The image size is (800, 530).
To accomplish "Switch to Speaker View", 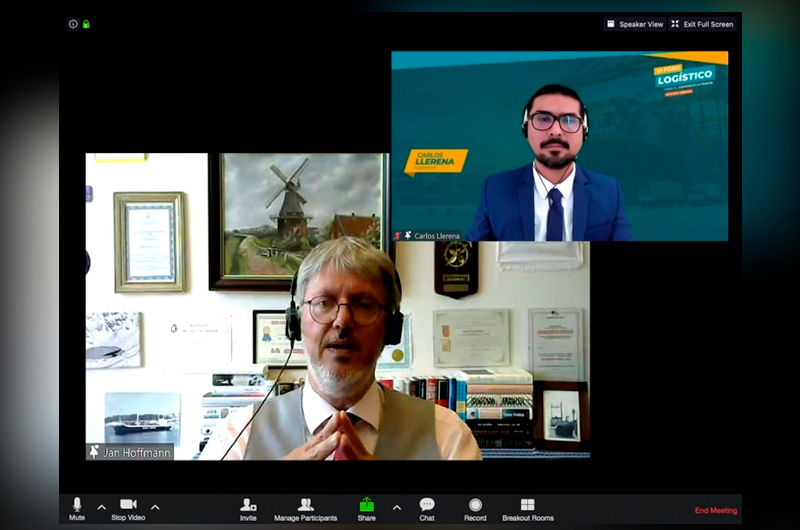I will click(x=634, y=24).
